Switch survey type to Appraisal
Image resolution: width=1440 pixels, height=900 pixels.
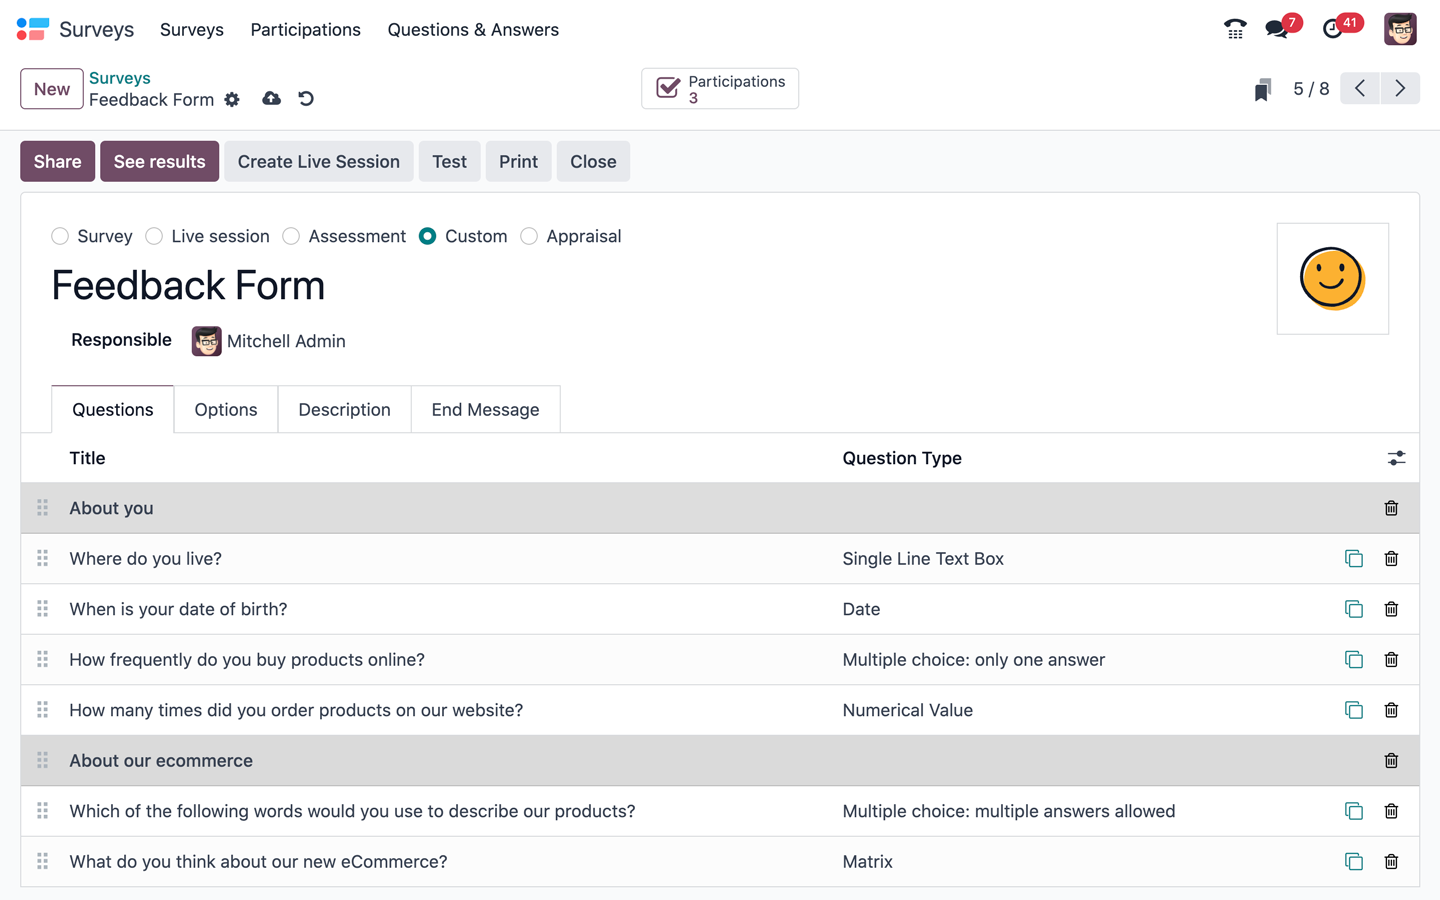tap(528, 236)
